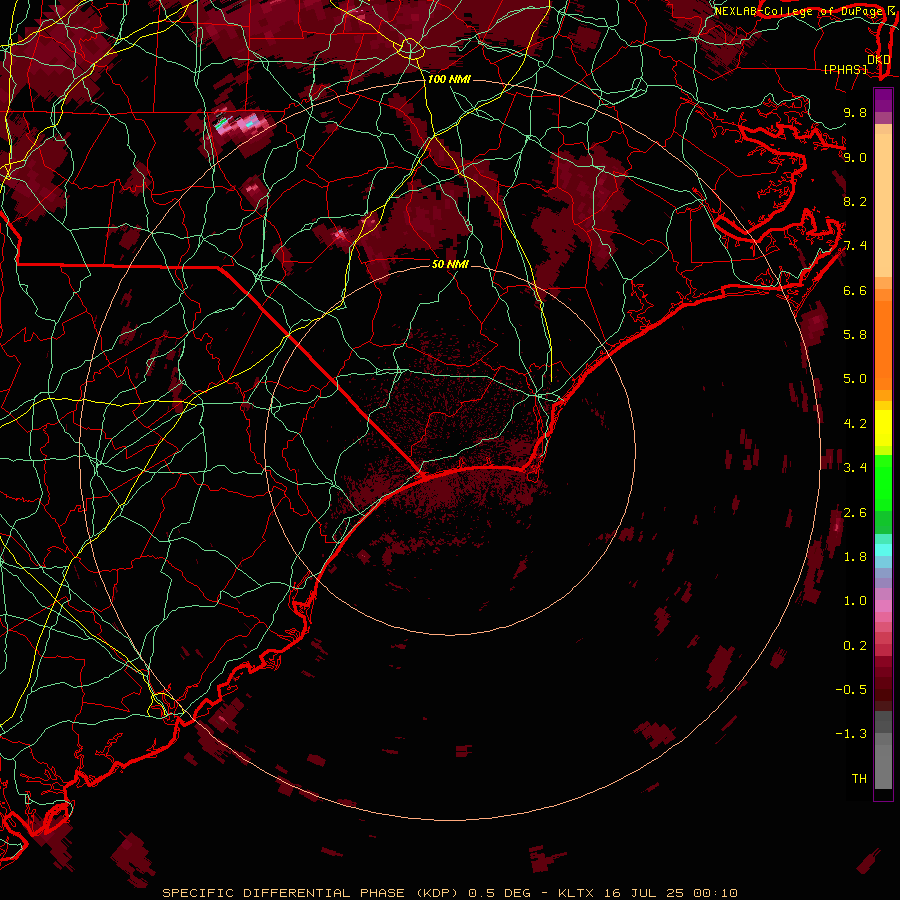Click the bright green band beside 3.4

point(883,482)
